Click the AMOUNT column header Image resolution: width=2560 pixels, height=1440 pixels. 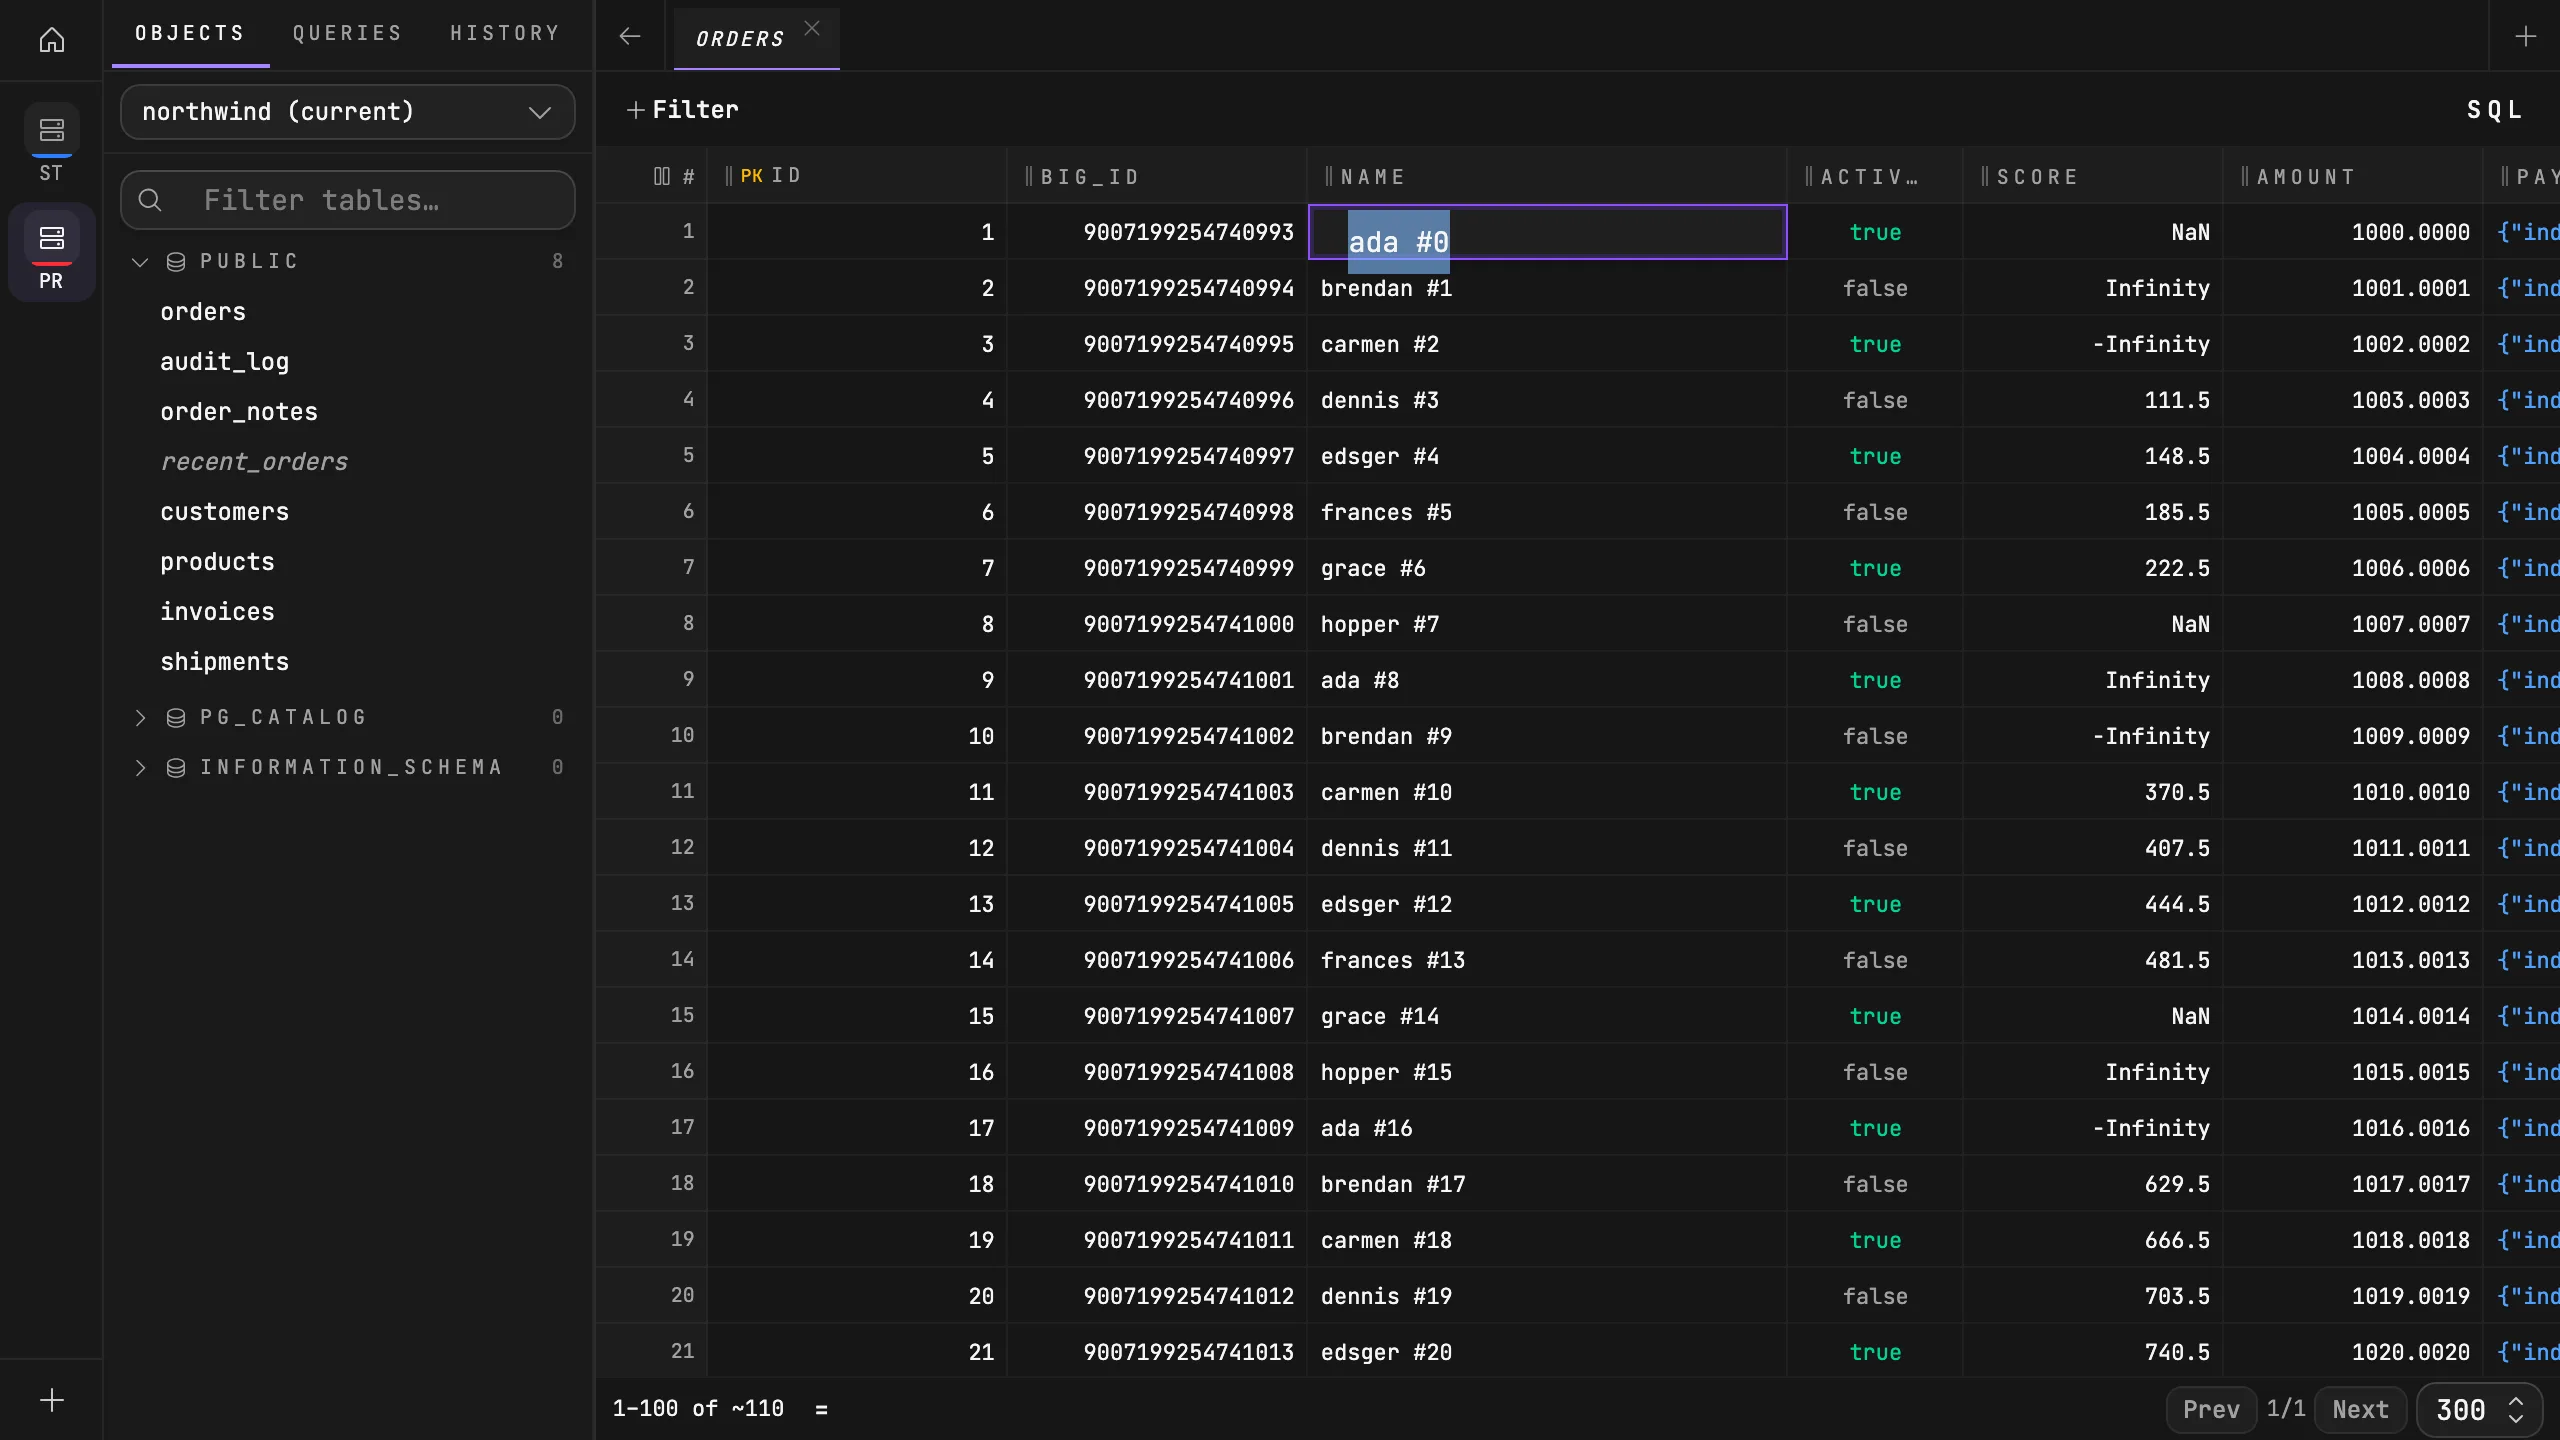click(2353, 177)
